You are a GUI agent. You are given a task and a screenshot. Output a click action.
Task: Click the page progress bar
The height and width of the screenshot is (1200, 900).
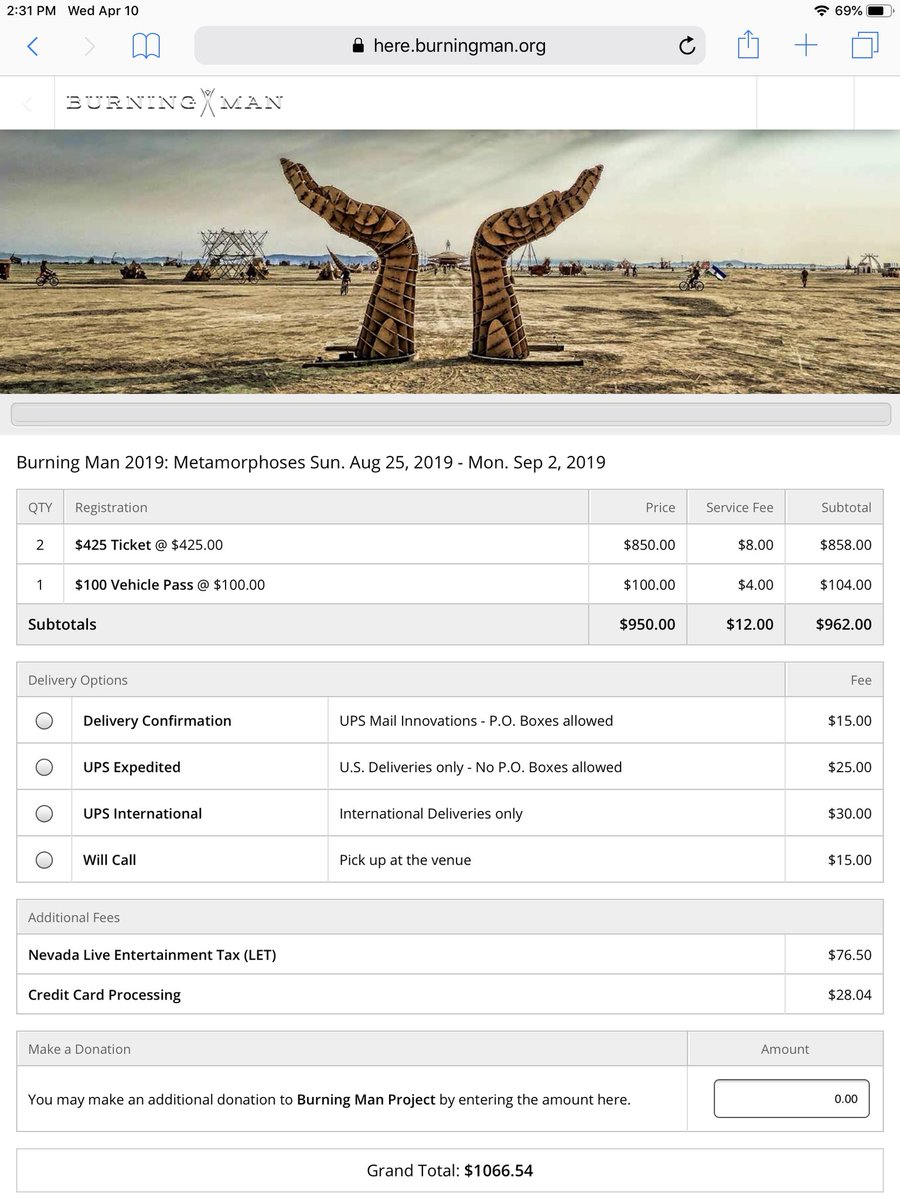click(450, 414)
